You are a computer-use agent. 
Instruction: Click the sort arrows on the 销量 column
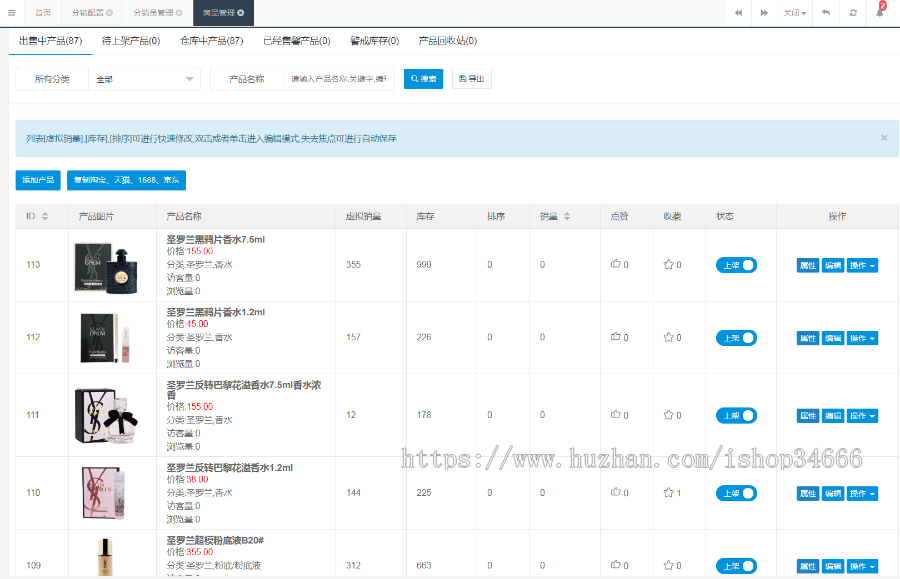click(x=566, y=216)
